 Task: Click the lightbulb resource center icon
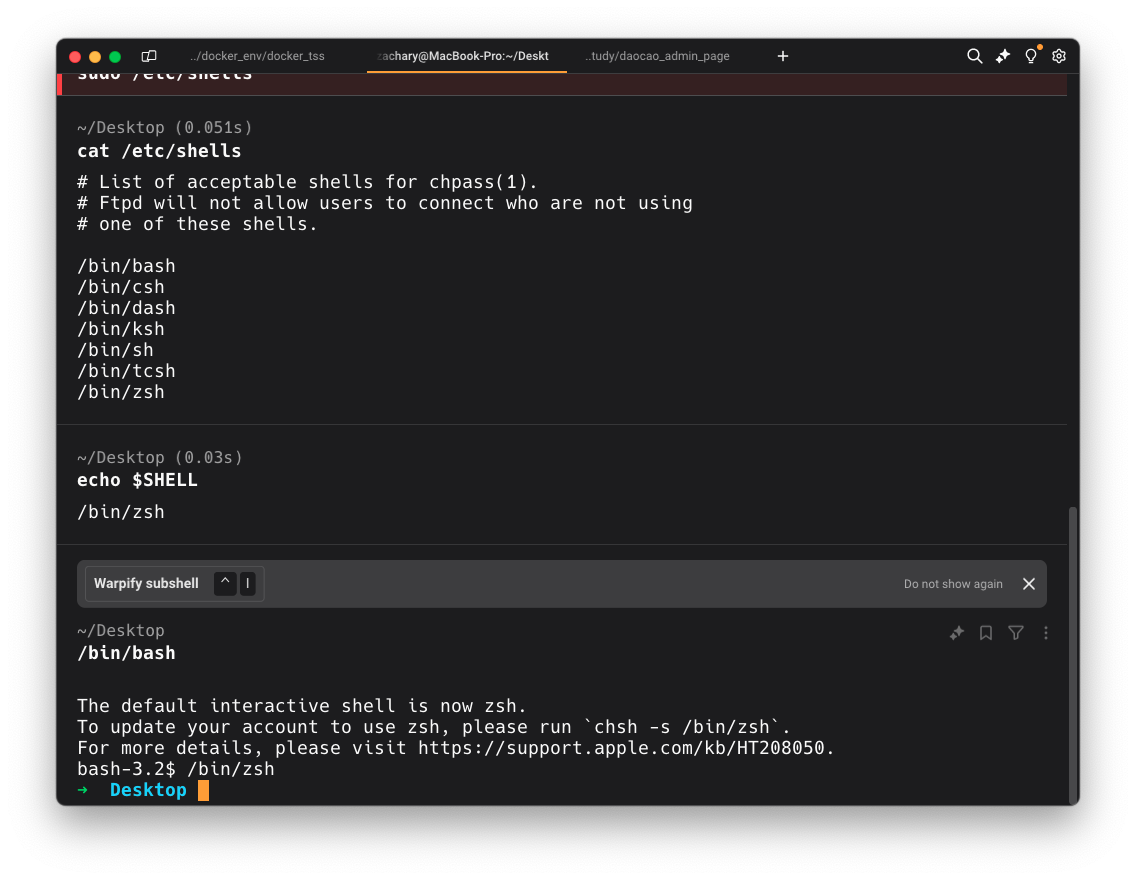[1031, 56]
